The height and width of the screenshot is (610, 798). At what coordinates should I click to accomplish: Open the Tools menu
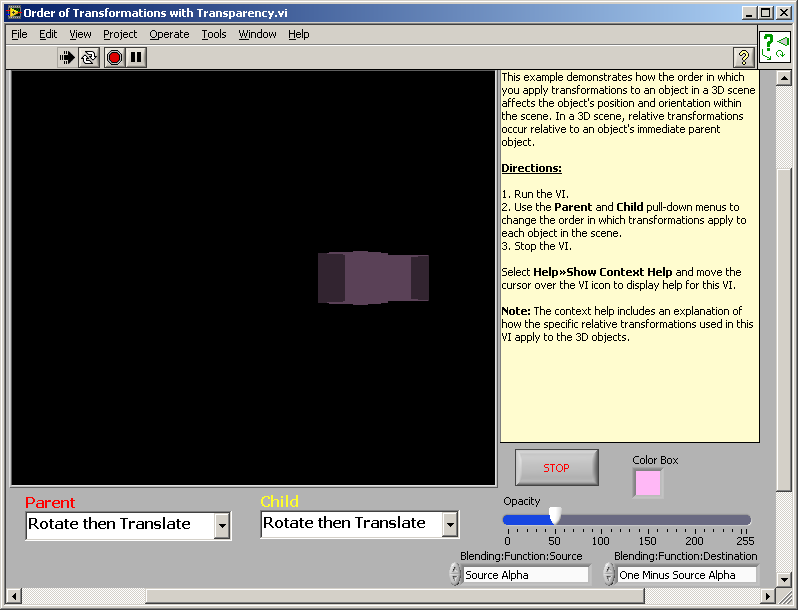coord(214,34)
